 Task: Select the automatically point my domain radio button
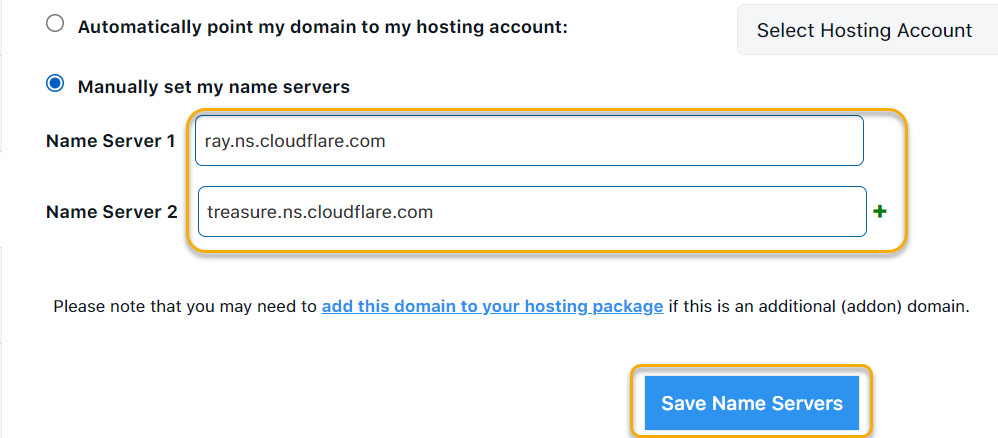[55, 25]
